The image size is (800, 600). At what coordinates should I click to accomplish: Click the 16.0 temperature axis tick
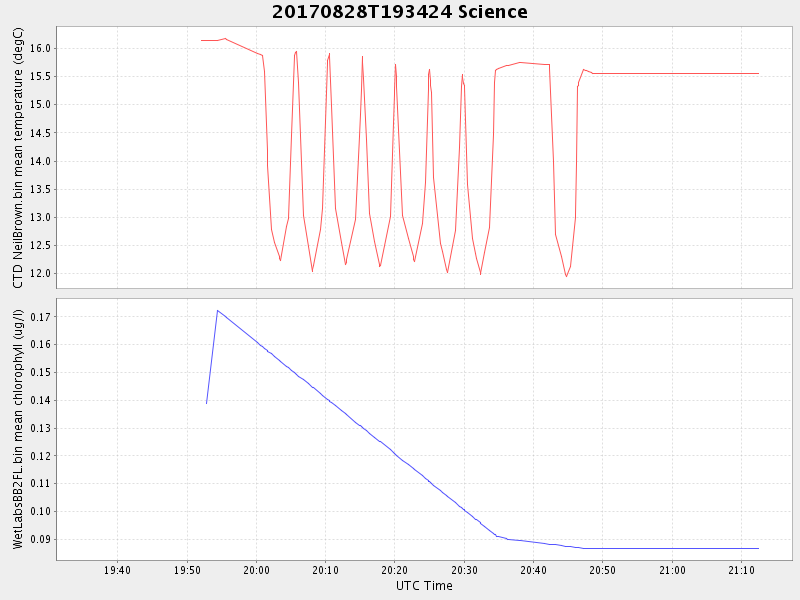38,48
